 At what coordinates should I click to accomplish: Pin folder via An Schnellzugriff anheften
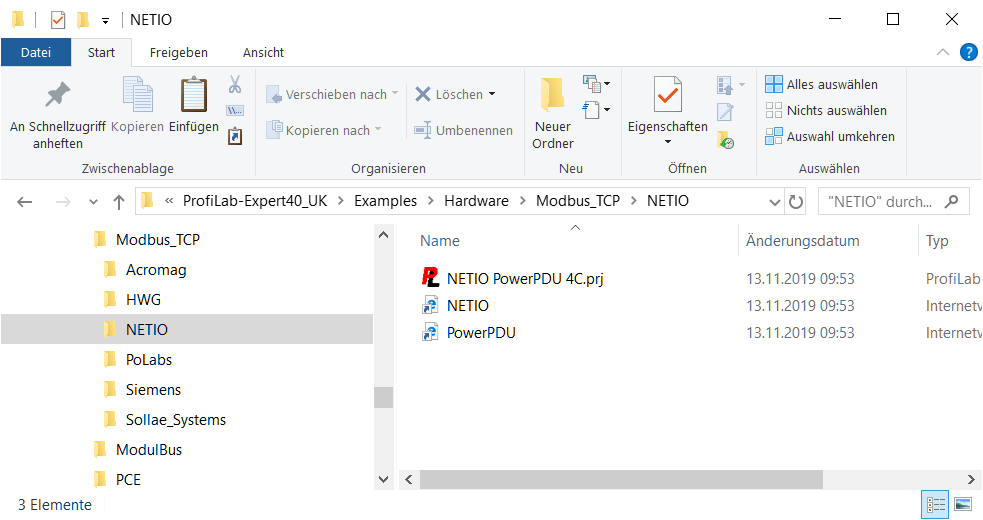point(58,114)
